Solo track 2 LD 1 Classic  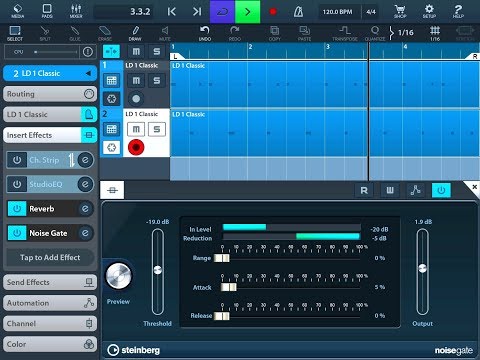(x=156, y=129)
